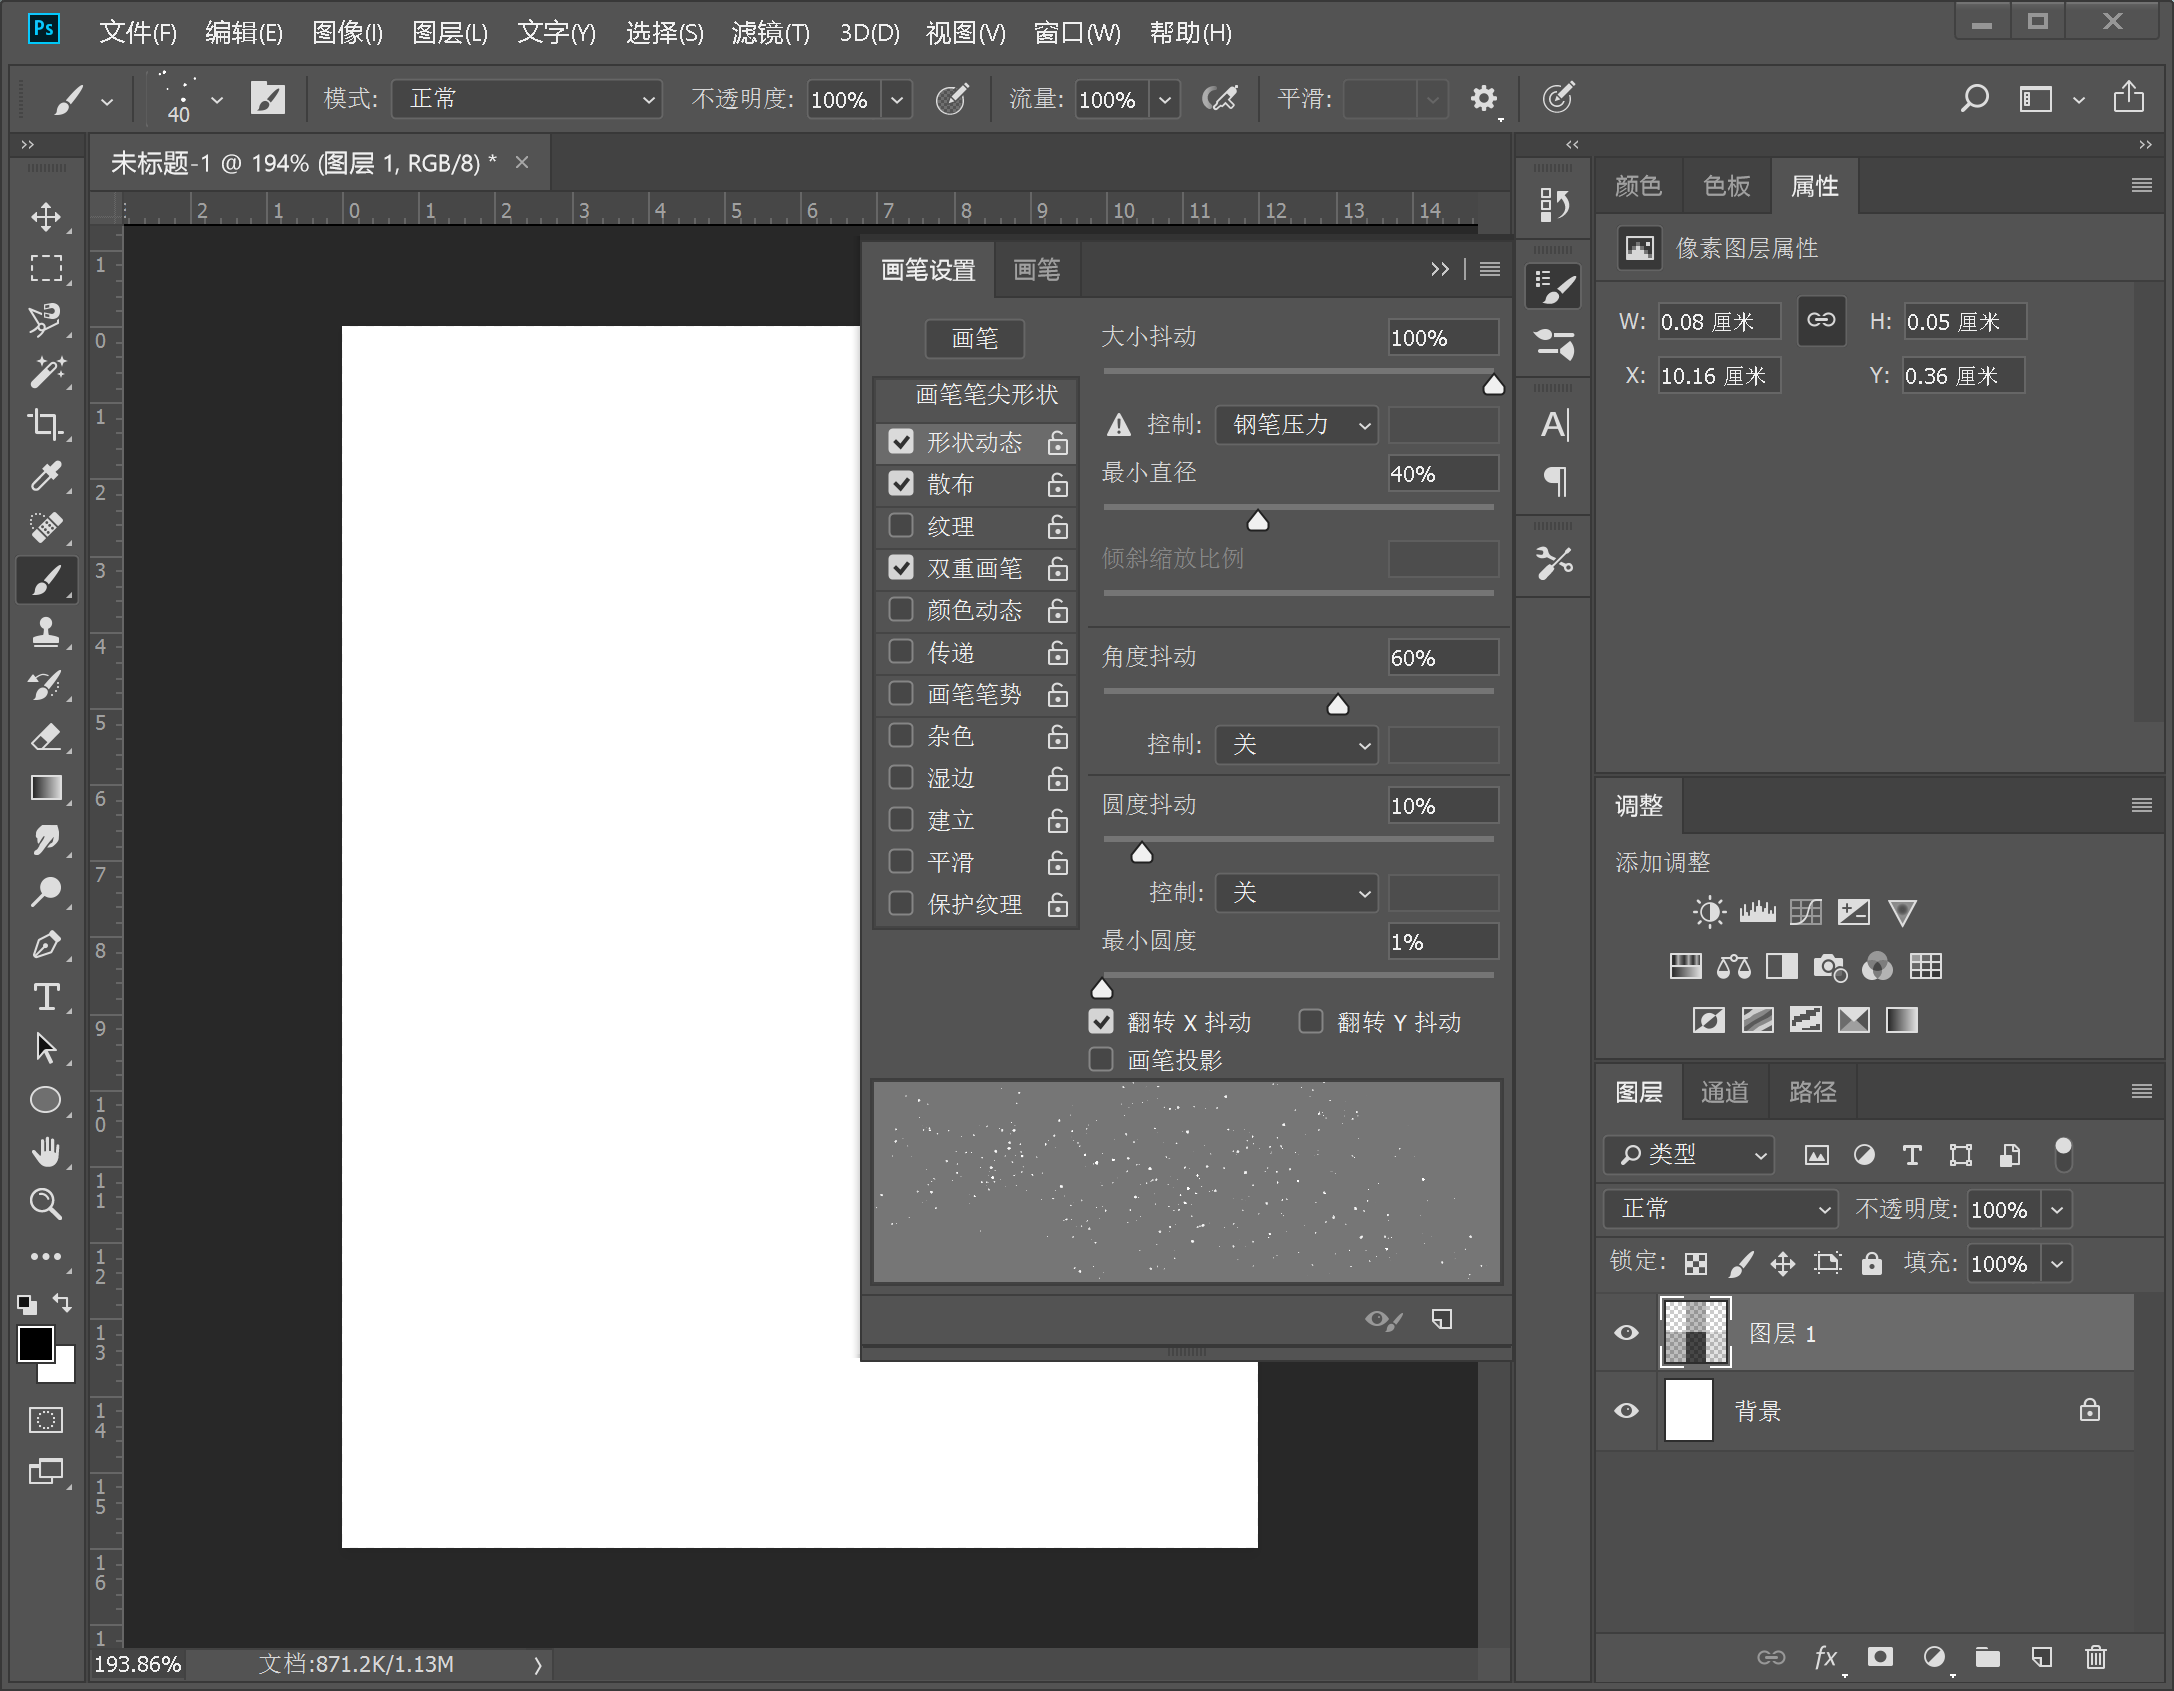The height and width of the screenshot is (1691, 2174).
Task: Select the Clone Stamp tool
Action: 46,632
